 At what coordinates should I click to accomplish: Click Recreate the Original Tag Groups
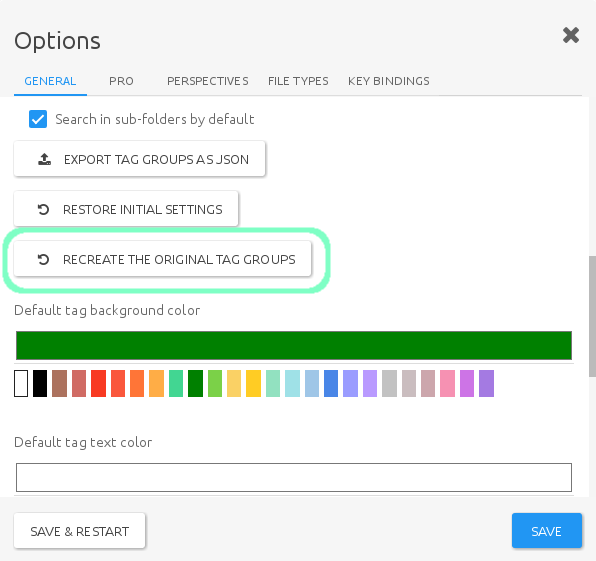pyautogui.click(x=163, y=259)
